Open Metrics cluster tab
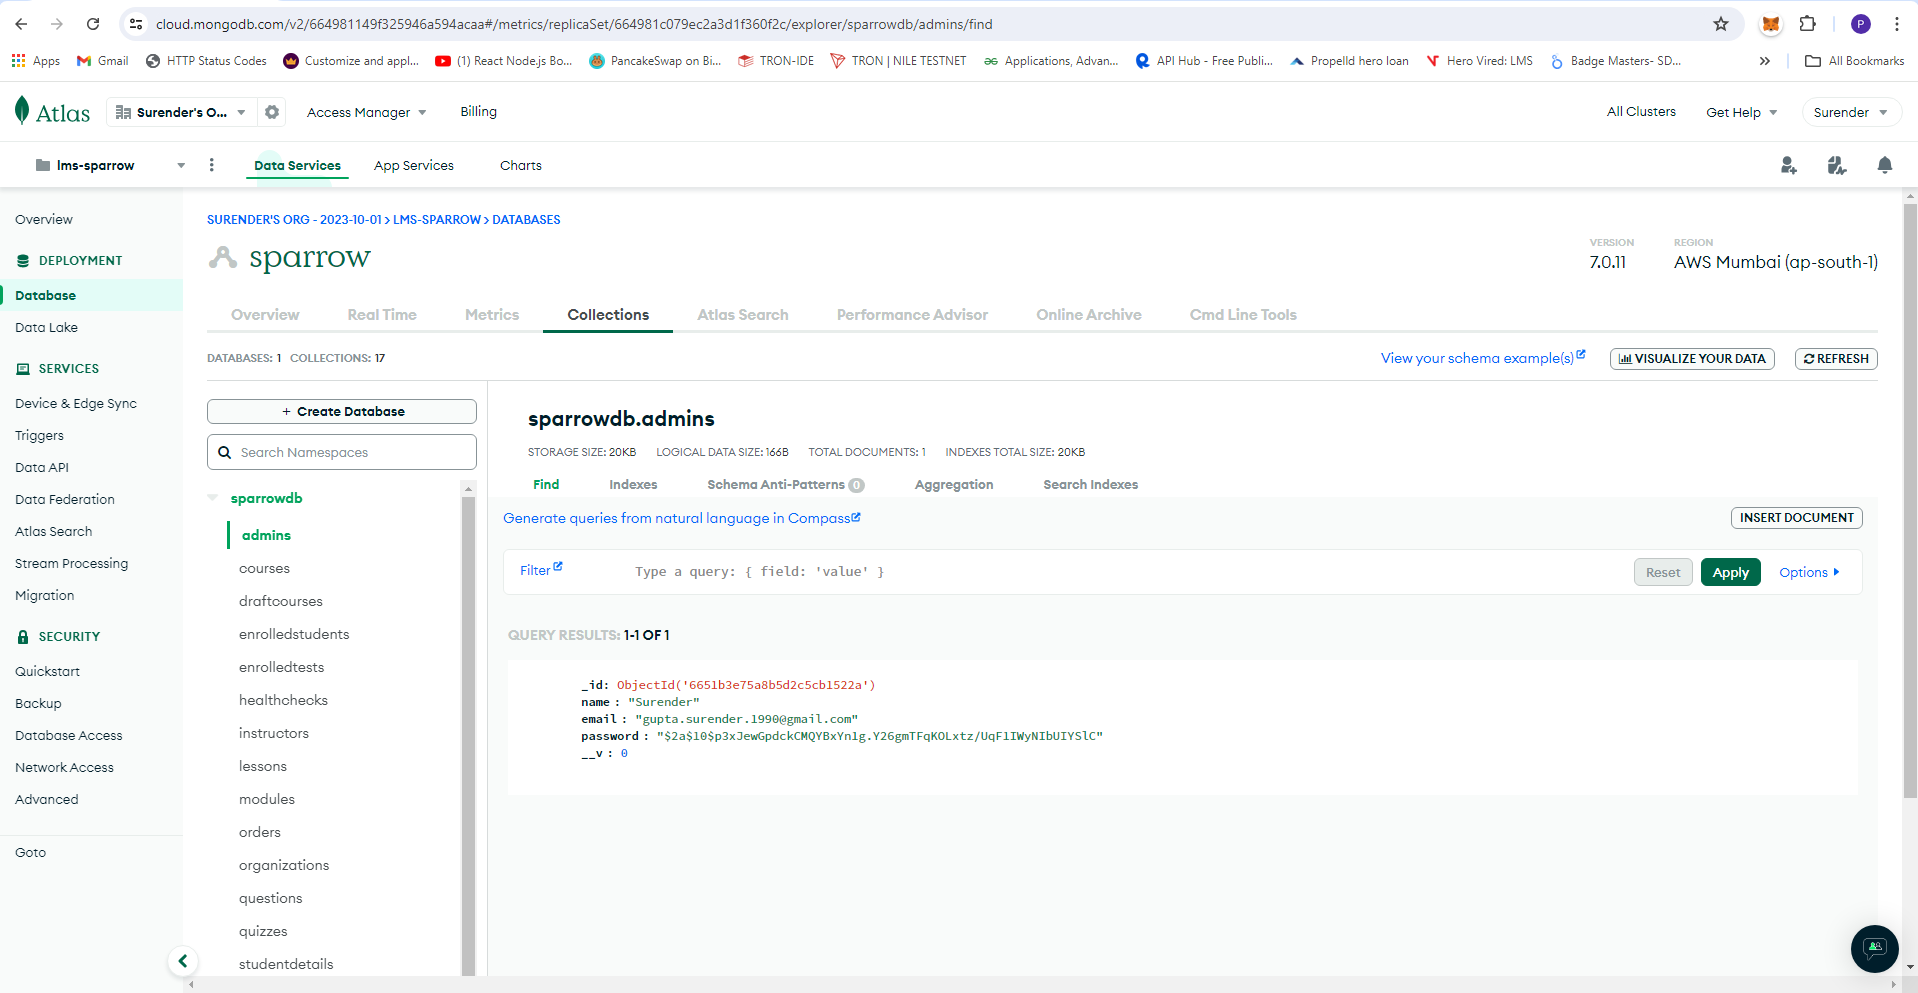 tap(492, 315)
